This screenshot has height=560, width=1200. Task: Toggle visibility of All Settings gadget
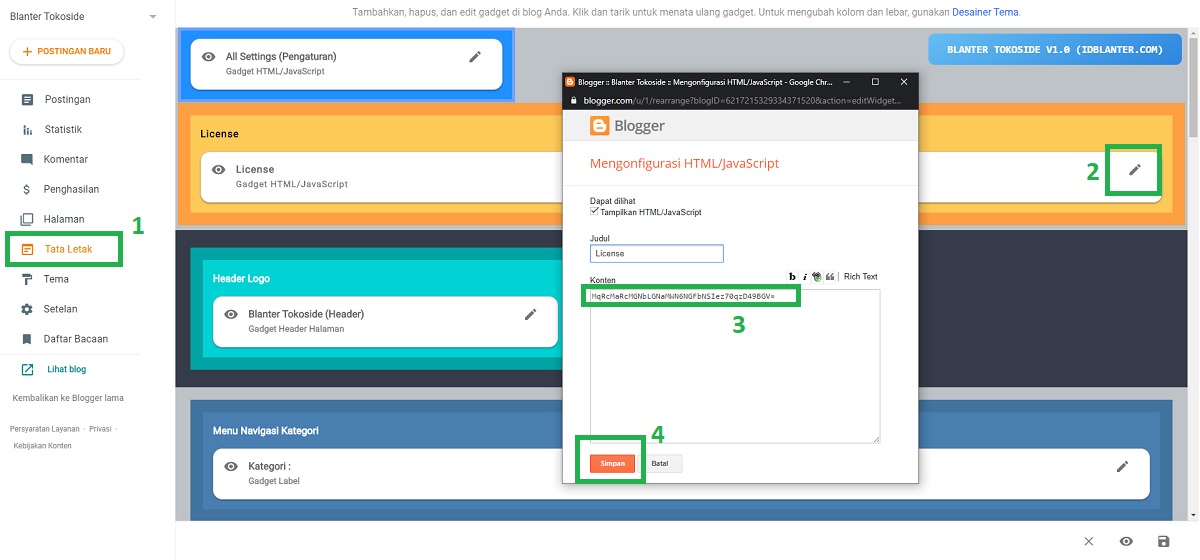[208, 58]
